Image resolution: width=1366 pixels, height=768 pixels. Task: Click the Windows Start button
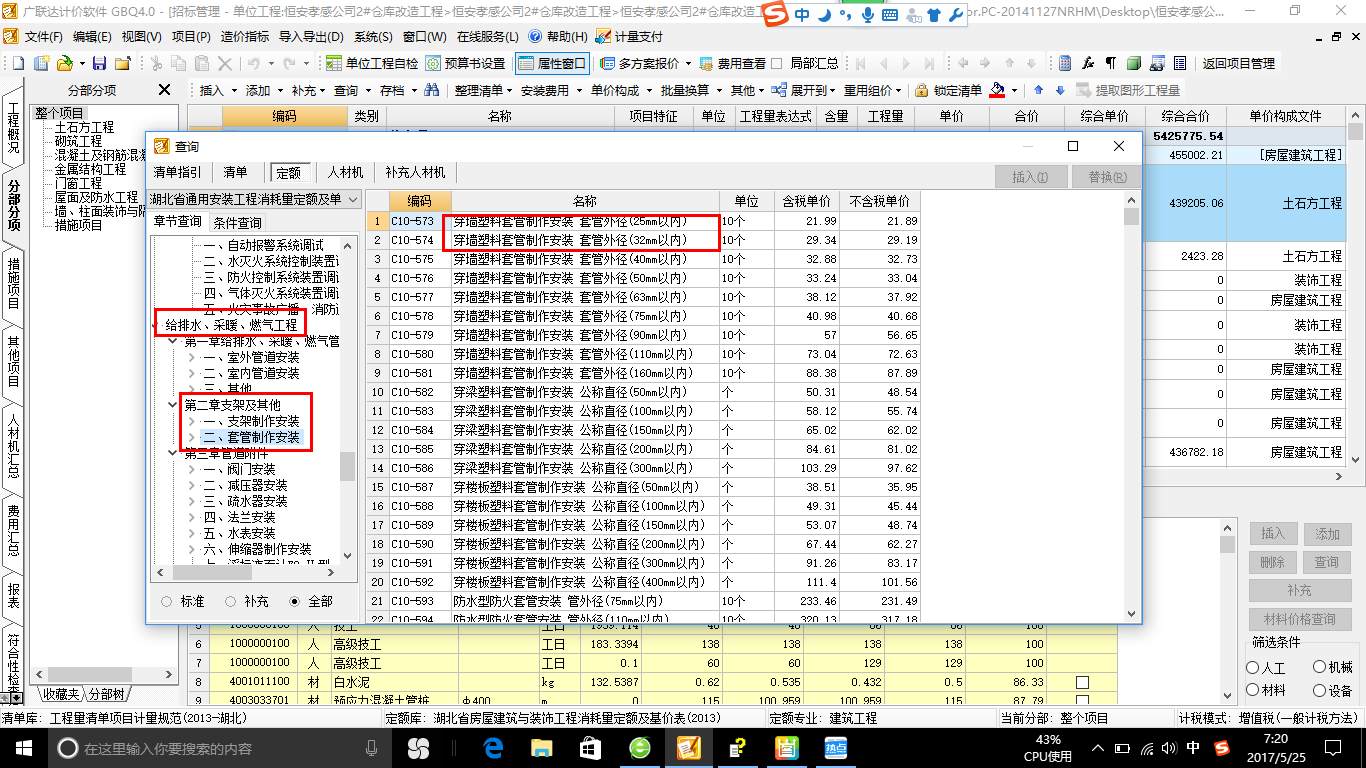point(23,747)
